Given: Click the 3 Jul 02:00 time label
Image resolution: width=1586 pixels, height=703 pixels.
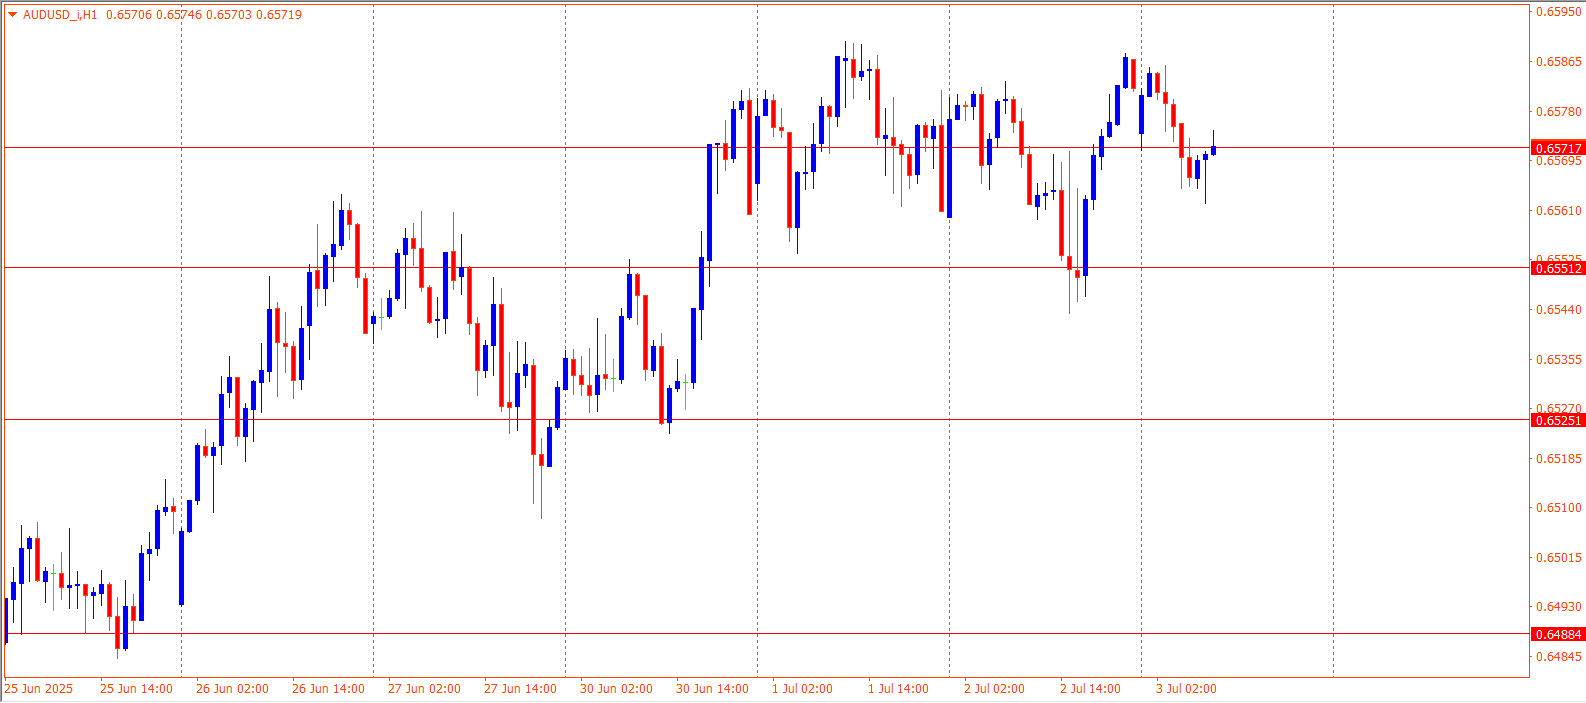Looking at the screenshot, I should 1186,689.
